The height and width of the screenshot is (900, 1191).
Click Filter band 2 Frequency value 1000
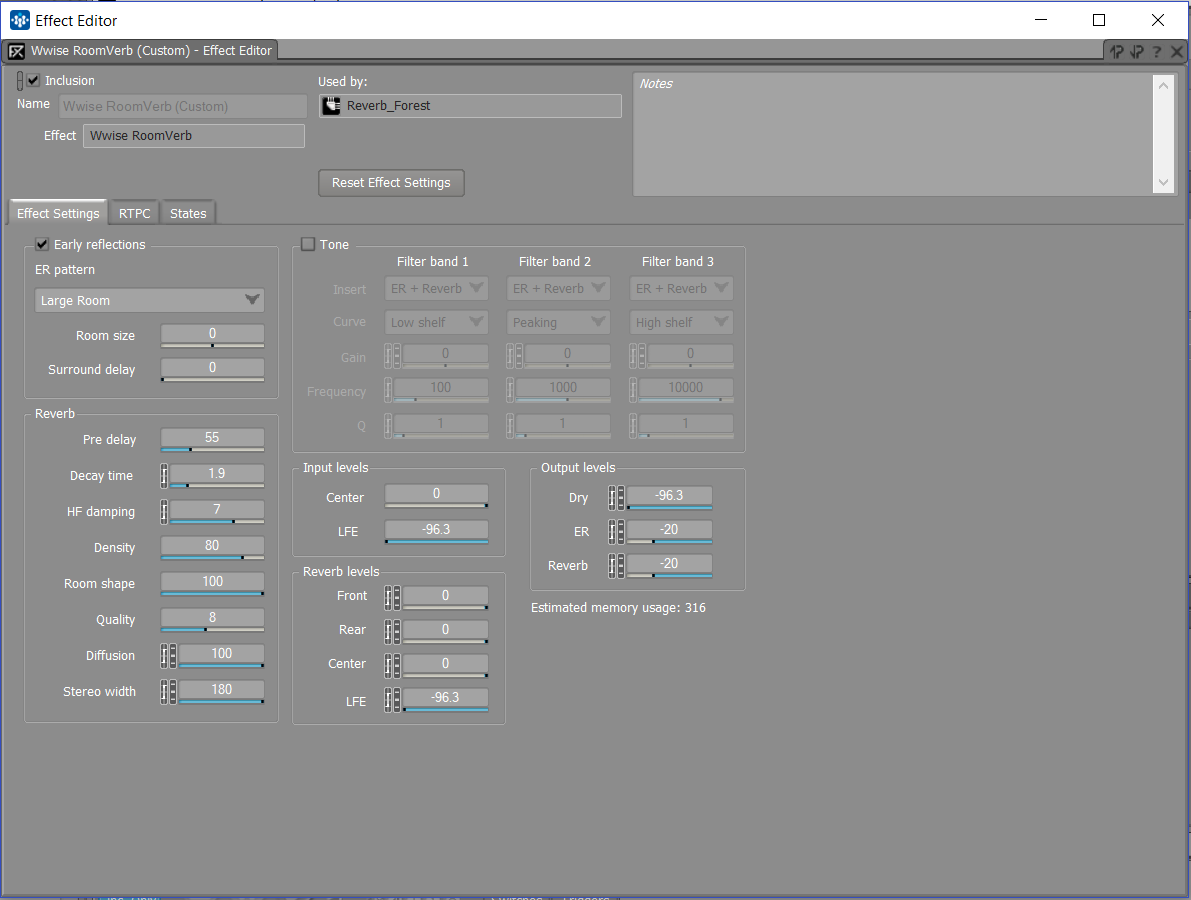click(563, 389)
